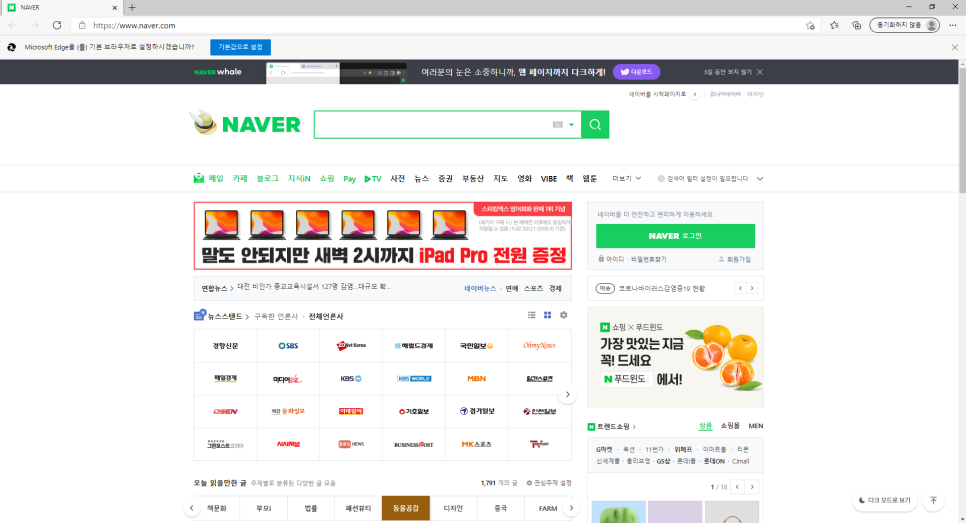This screenshot has height=523, width=966.
Task: Expand the search autocomplete dropdown arrow
Action: pyautogui.click(x=572, y=125)
